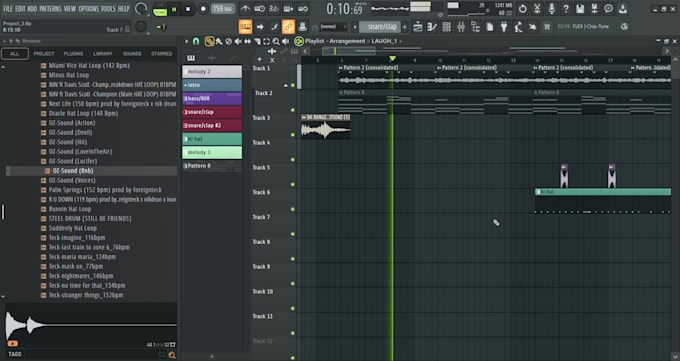
Task: Toggle countdown before recording
Action: click(x=274, y=9)
